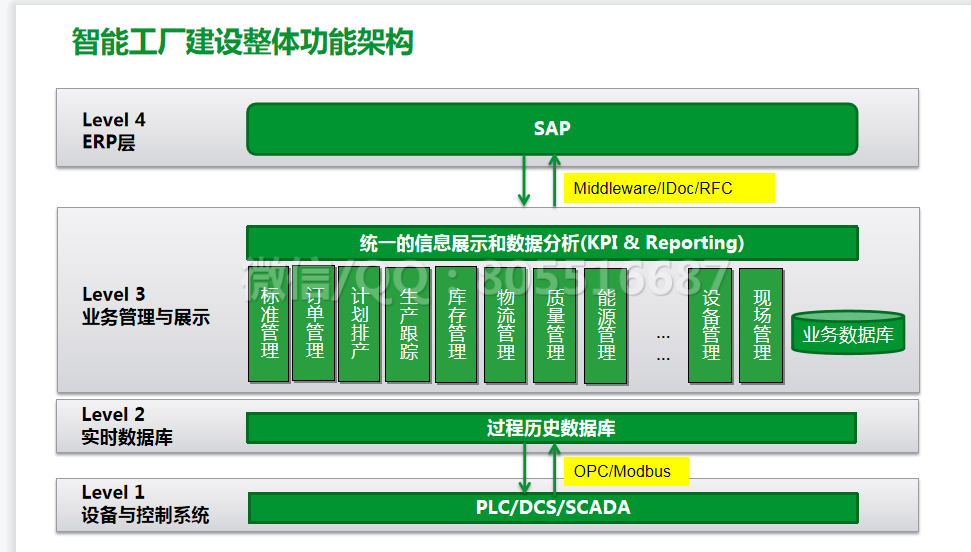Click the title 智能工厂建设整体功能架构
This screenshot has height=552, width=971.
click(242, 42)
